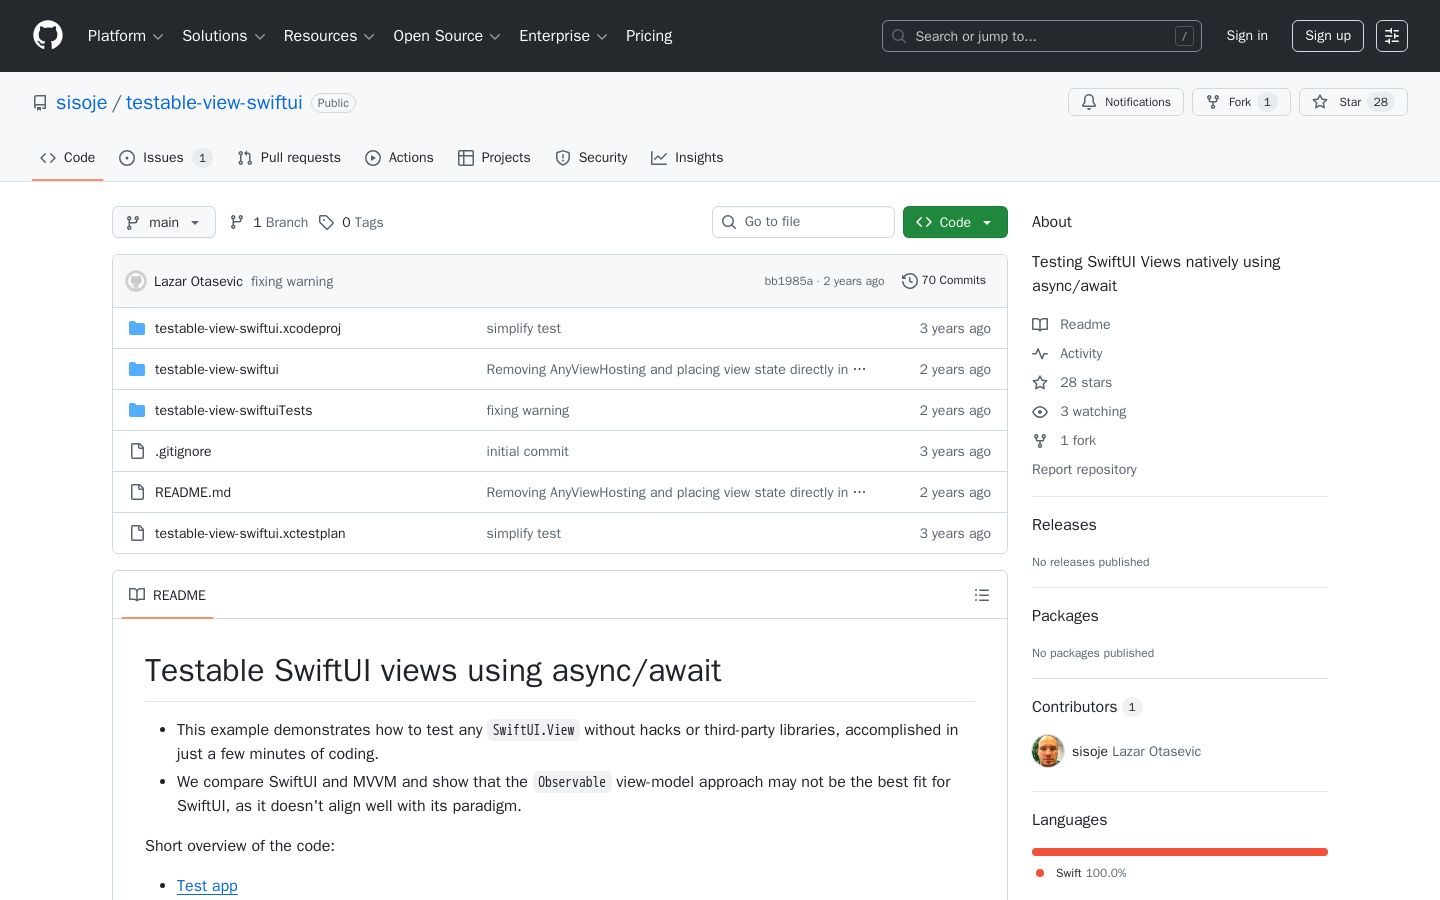Image resolution: width=1440 pixels, height=900 pixels.
Task: Open the sisoje owner profile link
Action: coord(81,102)
